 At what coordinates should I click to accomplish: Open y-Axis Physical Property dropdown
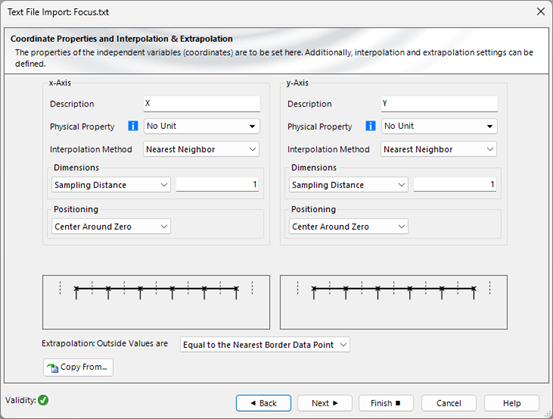tap(439, 126)
